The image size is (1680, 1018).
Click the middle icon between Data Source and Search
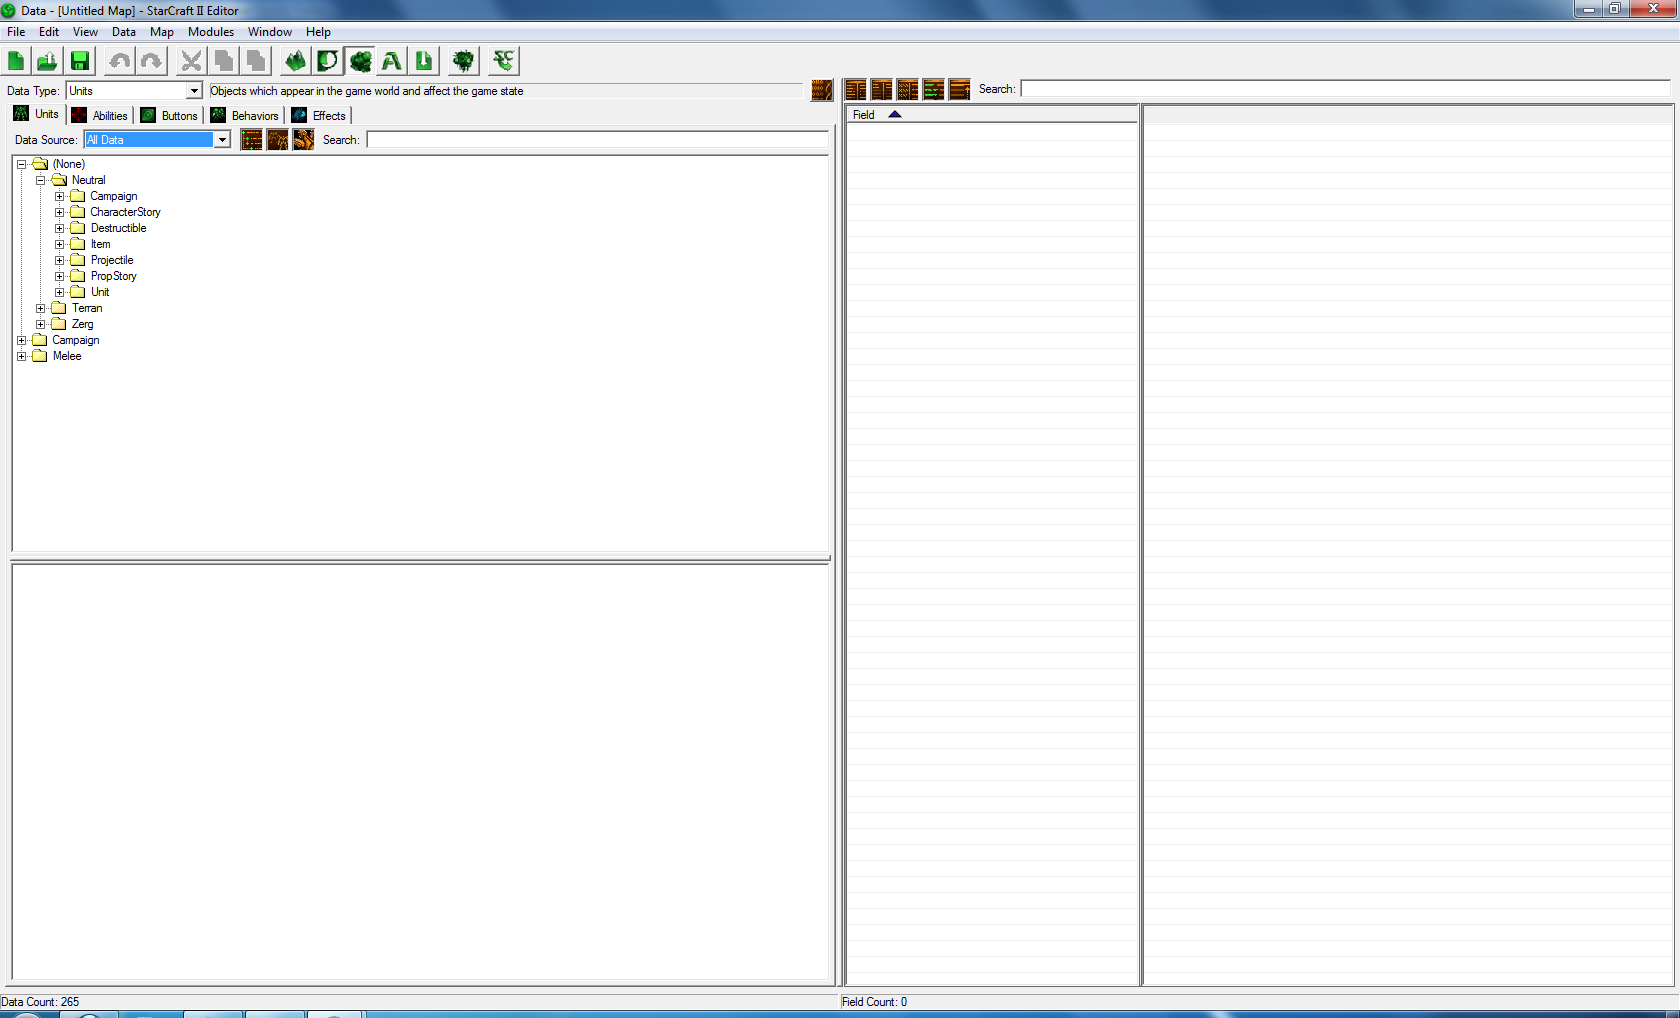(278, 140)
